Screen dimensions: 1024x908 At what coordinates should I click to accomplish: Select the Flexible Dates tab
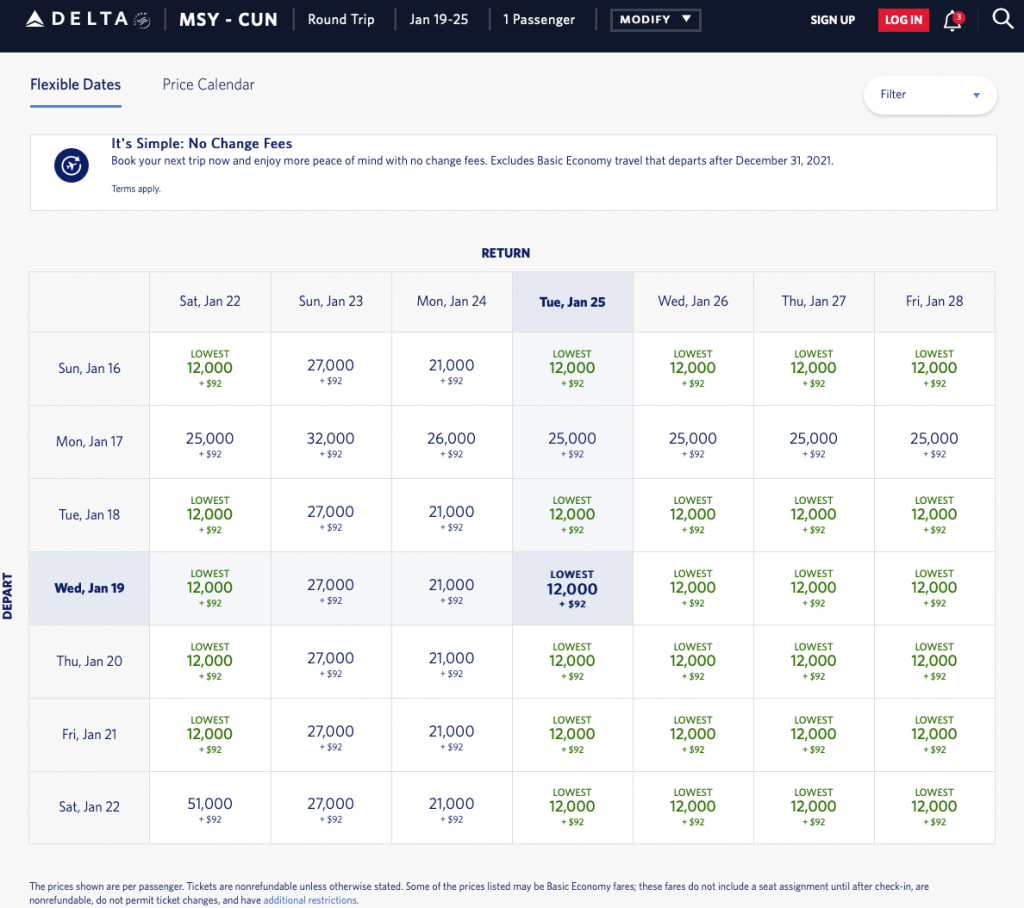tap(75, 85)
